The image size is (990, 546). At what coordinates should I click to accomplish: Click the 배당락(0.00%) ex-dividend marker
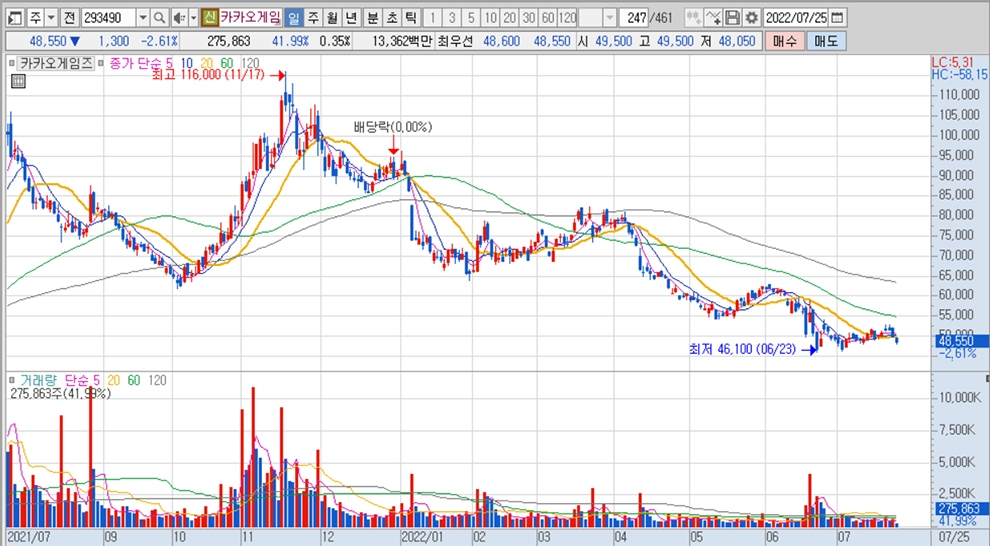393,127
